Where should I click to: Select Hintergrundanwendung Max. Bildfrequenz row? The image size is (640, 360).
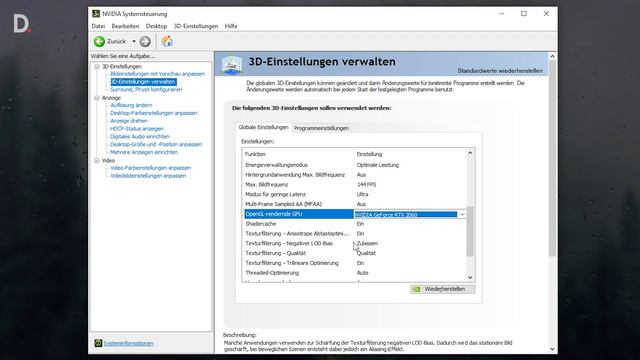click(x=355, y=175)
